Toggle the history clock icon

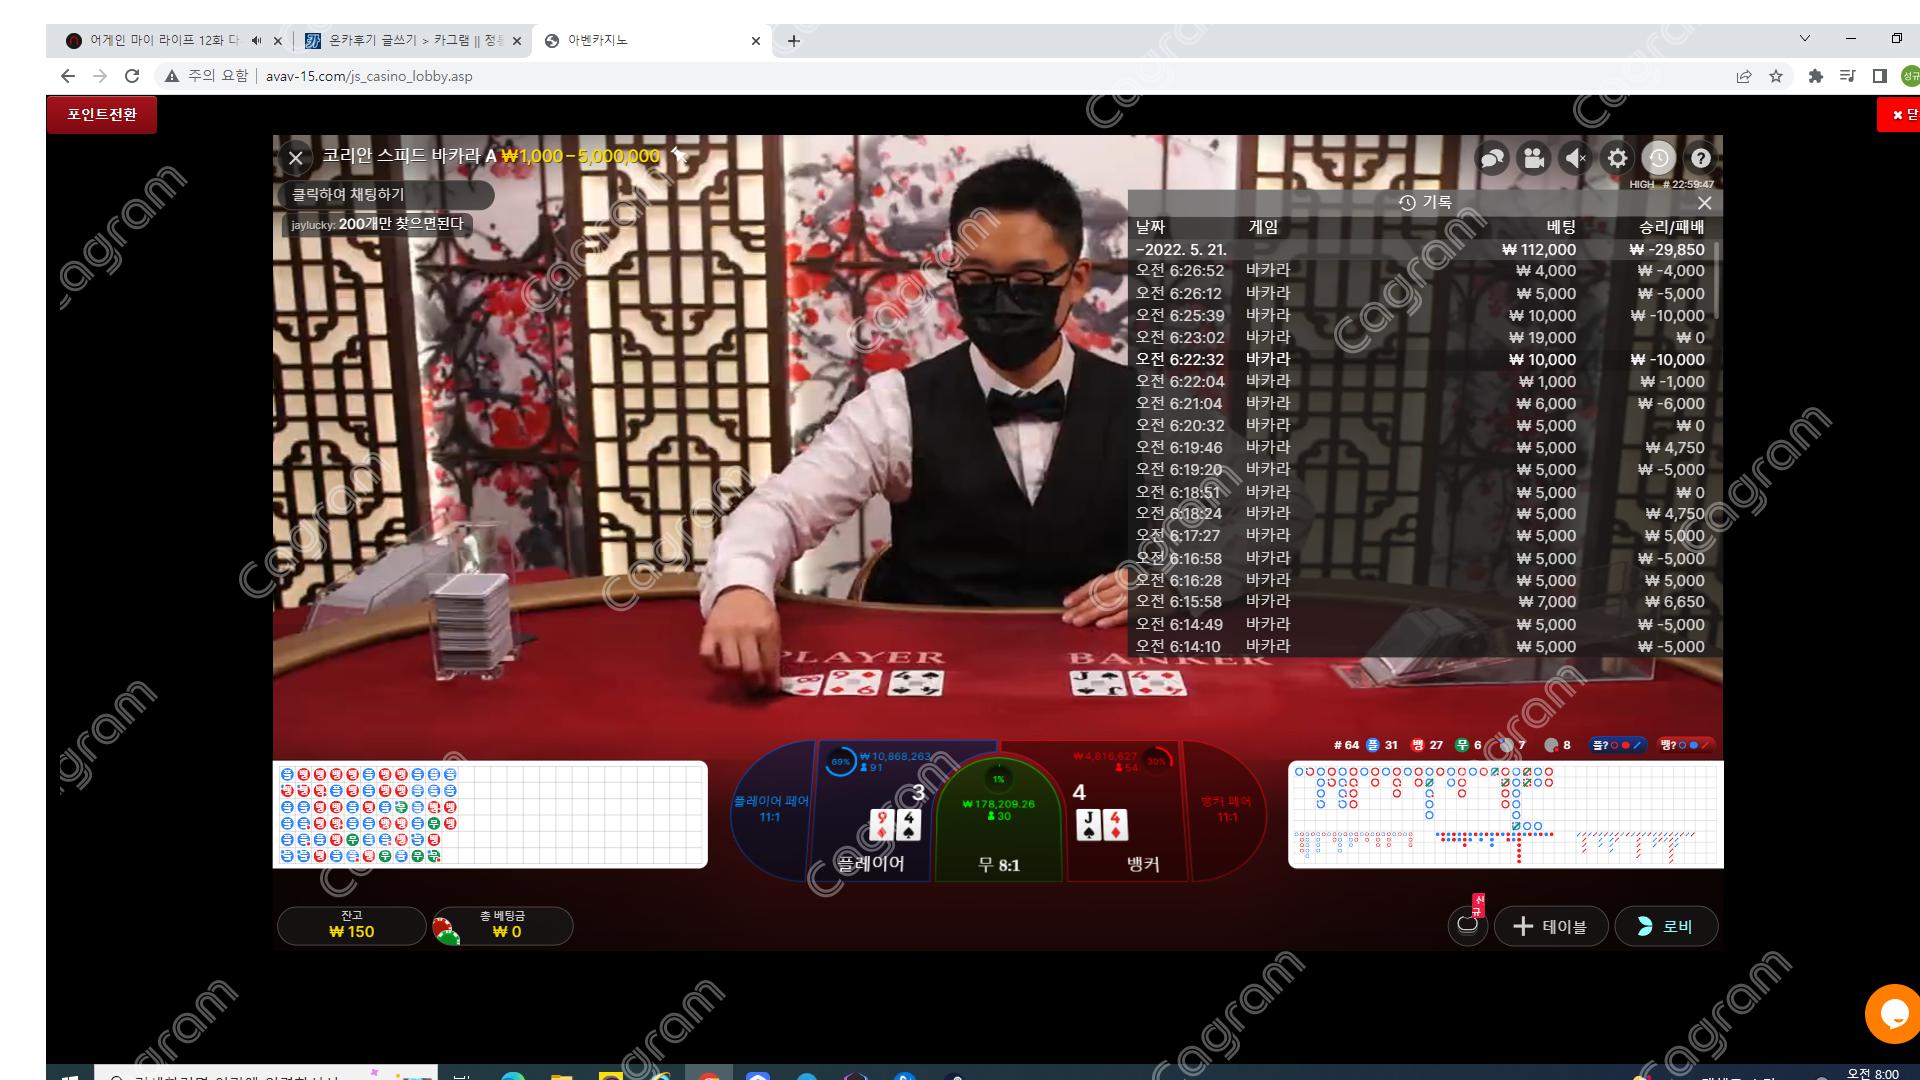point(1659,159)
